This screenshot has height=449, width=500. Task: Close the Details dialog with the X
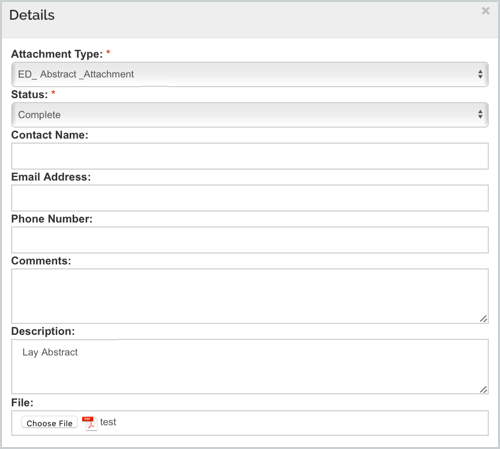pyautogui.click(x=485, y=11)
